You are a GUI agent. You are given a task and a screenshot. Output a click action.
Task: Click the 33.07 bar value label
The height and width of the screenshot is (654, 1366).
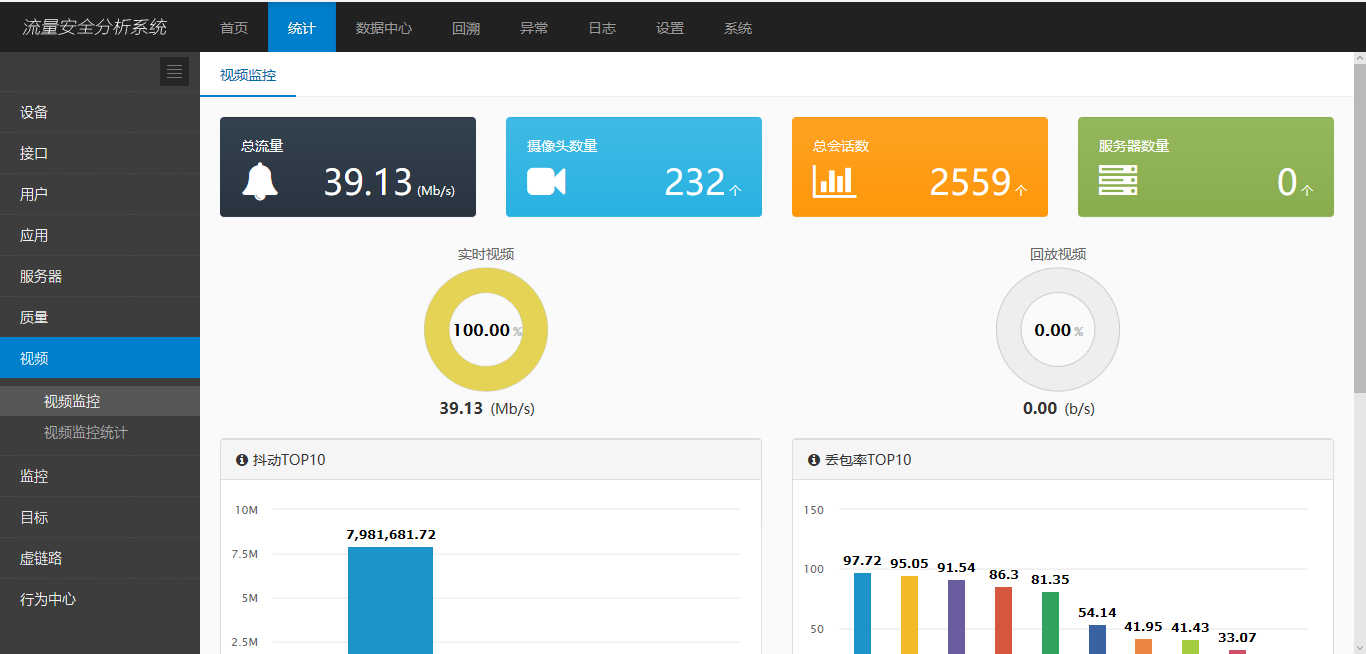pyautogui.click(x=1237, y=638)
